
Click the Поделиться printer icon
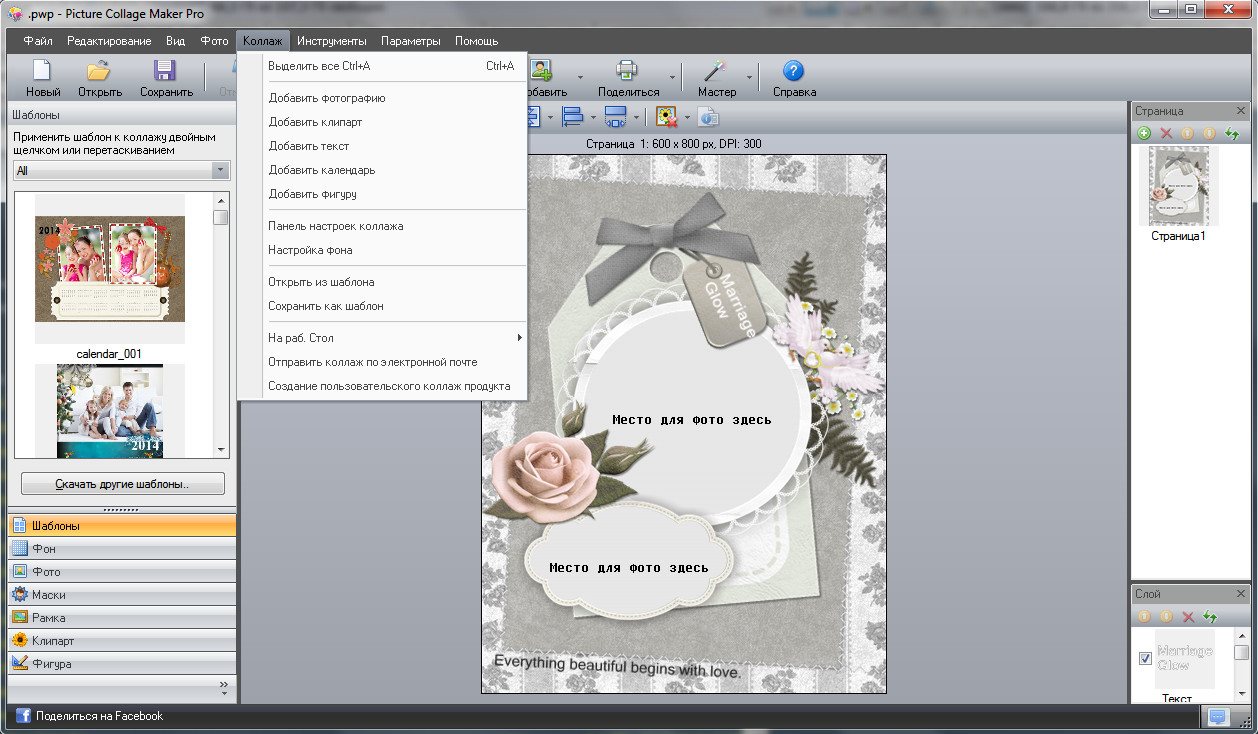(627, 72)
